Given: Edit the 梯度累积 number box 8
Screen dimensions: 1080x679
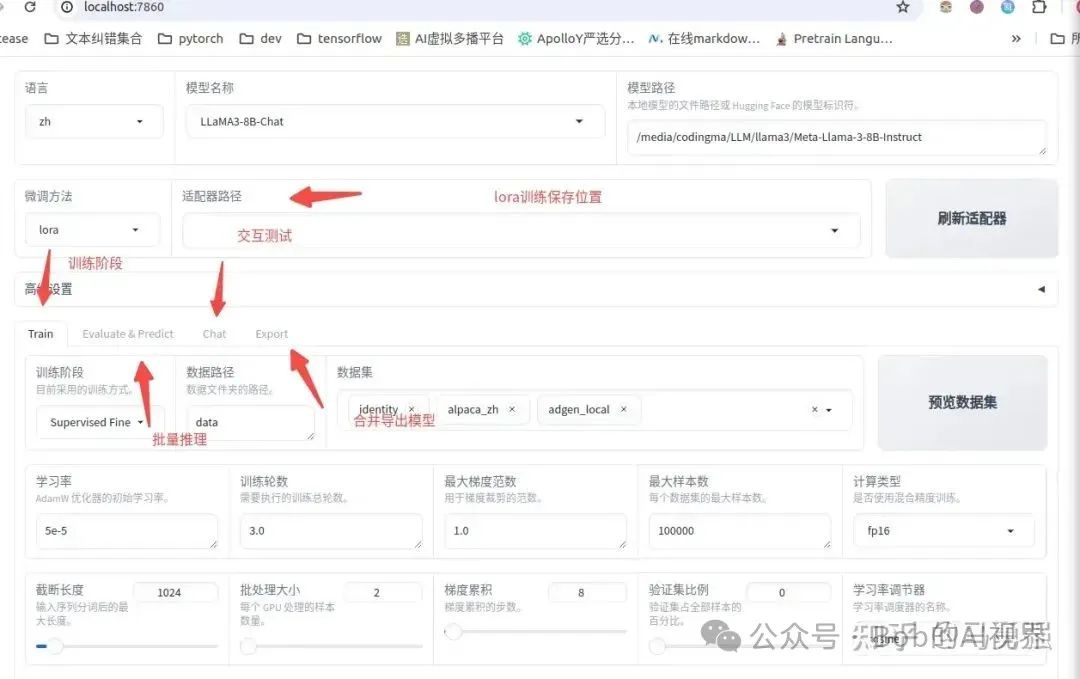Looking at the screenshot, I should click(587, 593).
